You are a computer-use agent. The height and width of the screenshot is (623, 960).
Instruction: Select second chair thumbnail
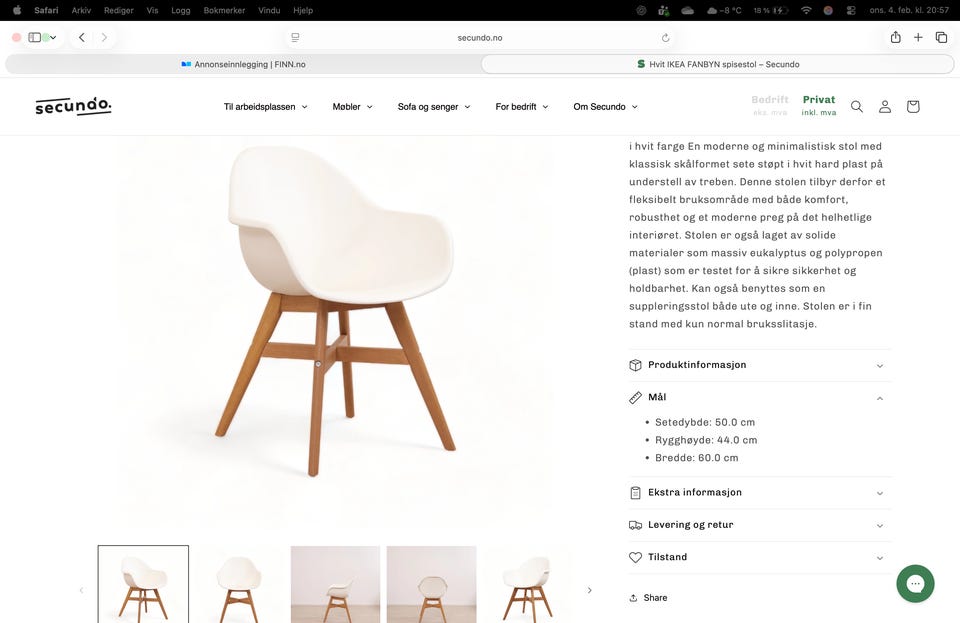[x=239, y=584]
